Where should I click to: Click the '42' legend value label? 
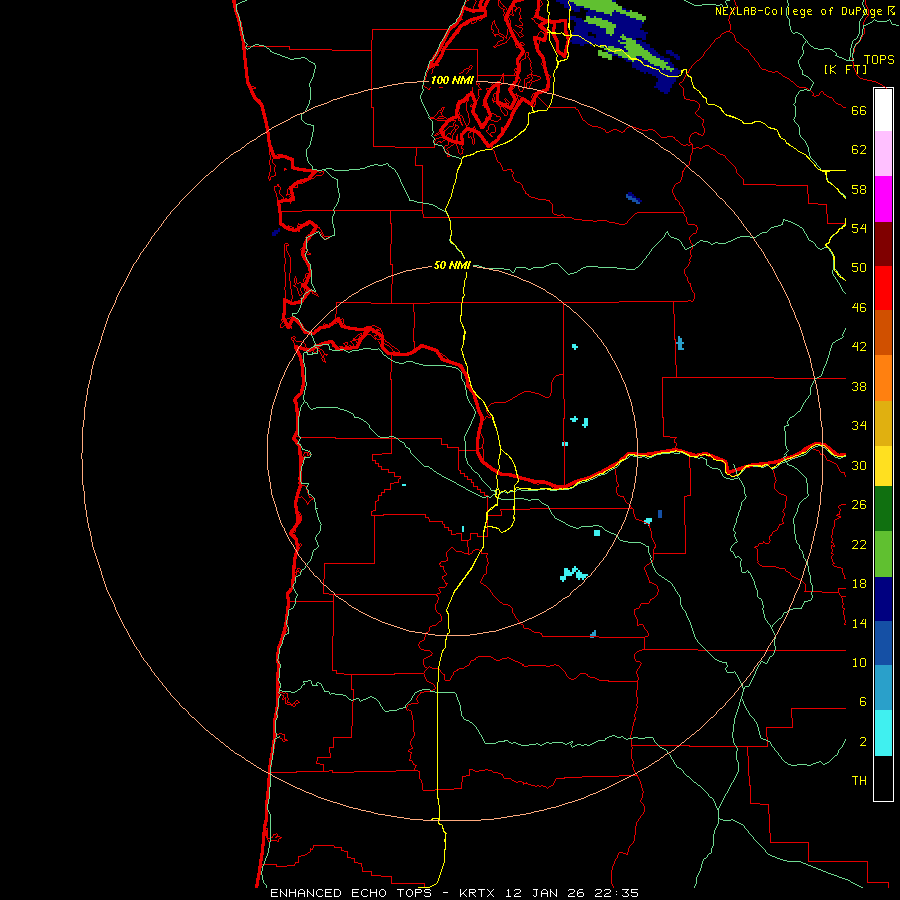coord(859,347)
